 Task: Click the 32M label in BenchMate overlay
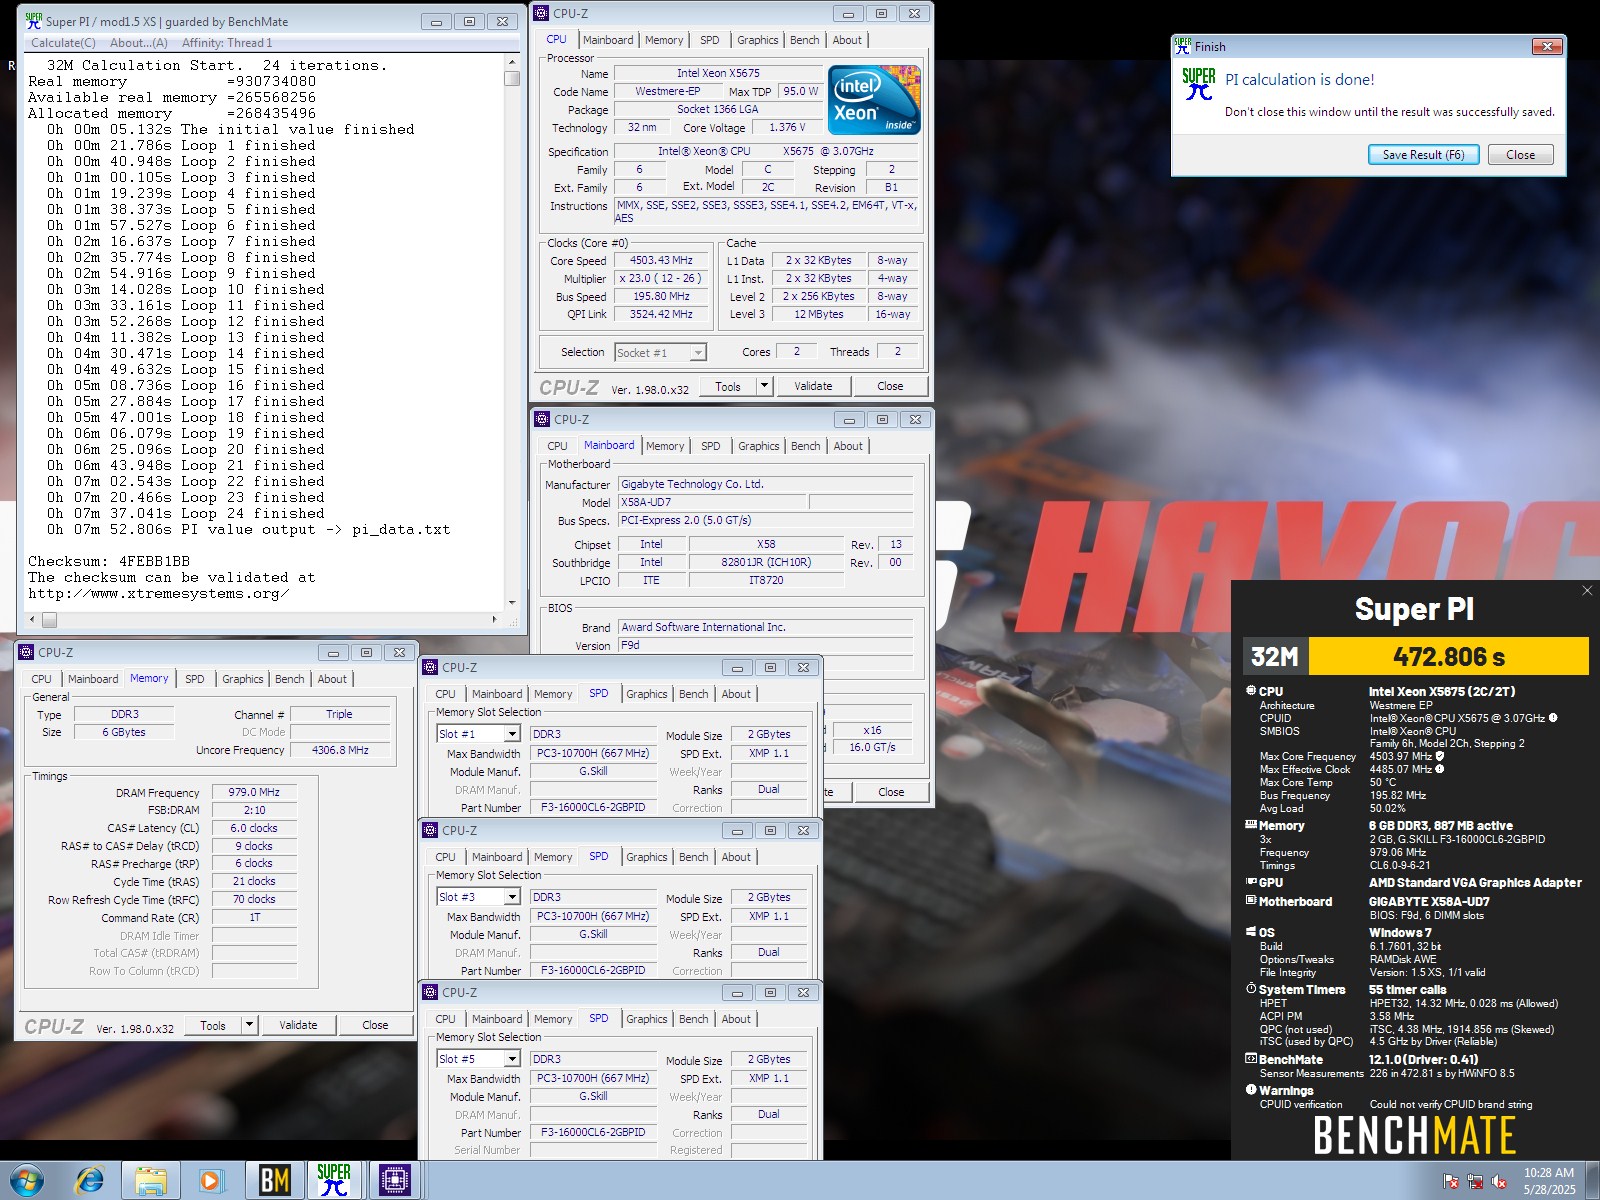coord(1275,657)
